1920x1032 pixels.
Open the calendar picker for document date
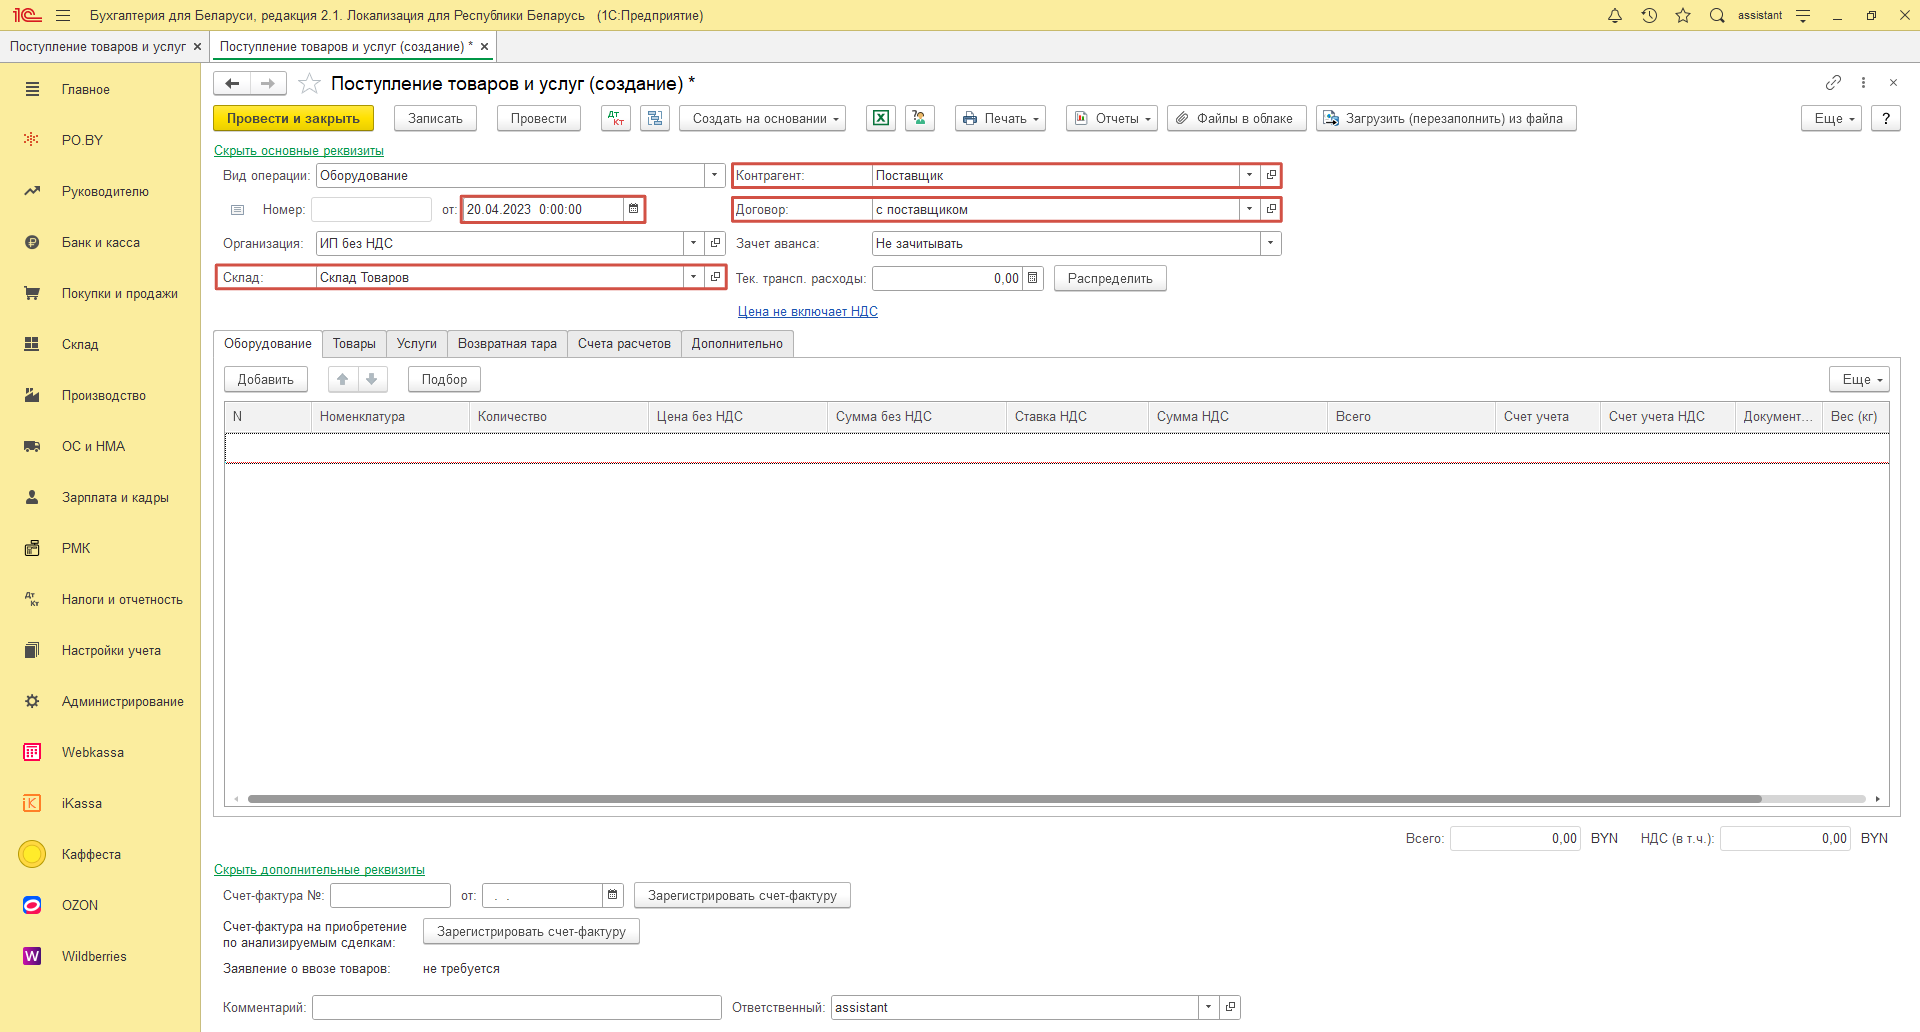click(633, 209)
